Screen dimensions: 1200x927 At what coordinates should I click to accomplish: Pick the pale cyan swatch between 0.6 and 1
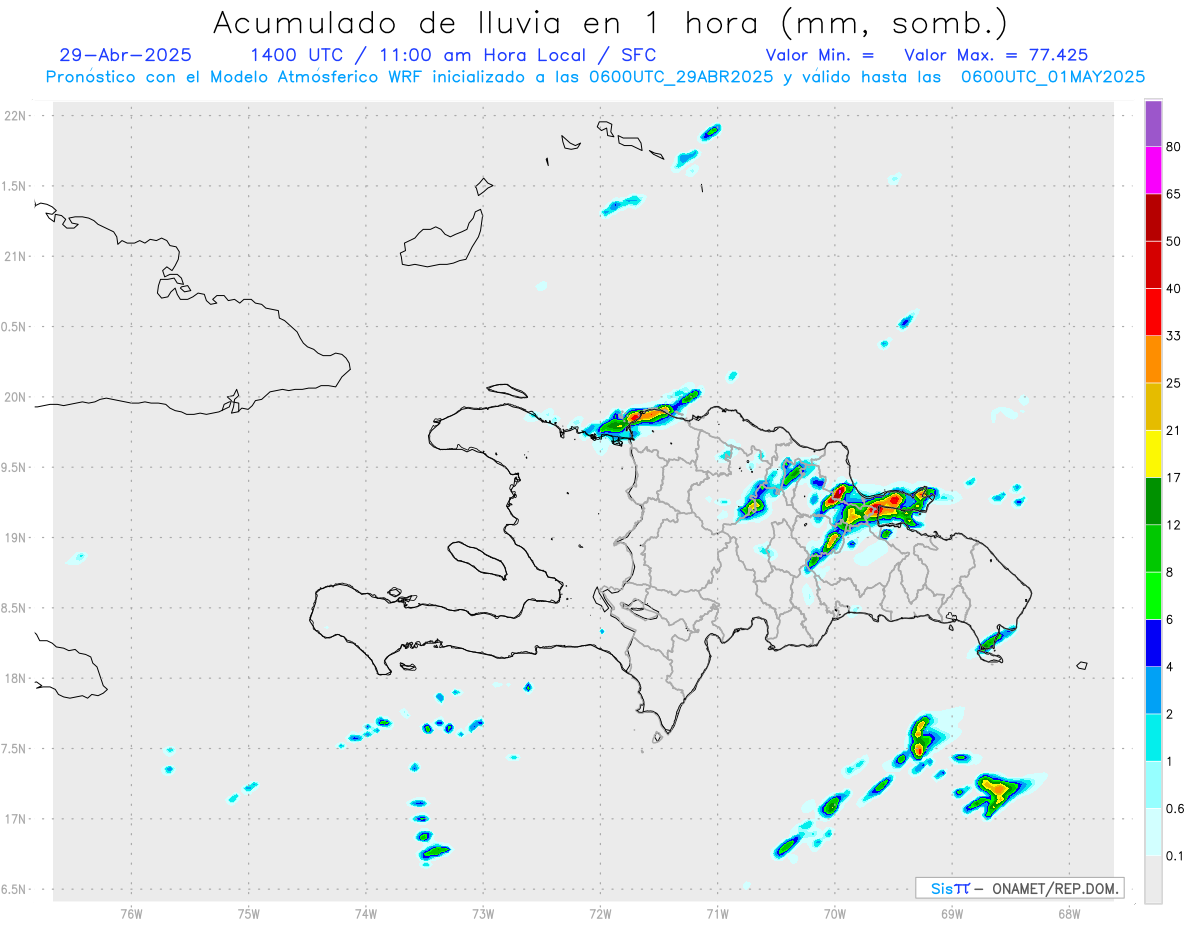coord(1153,784)
